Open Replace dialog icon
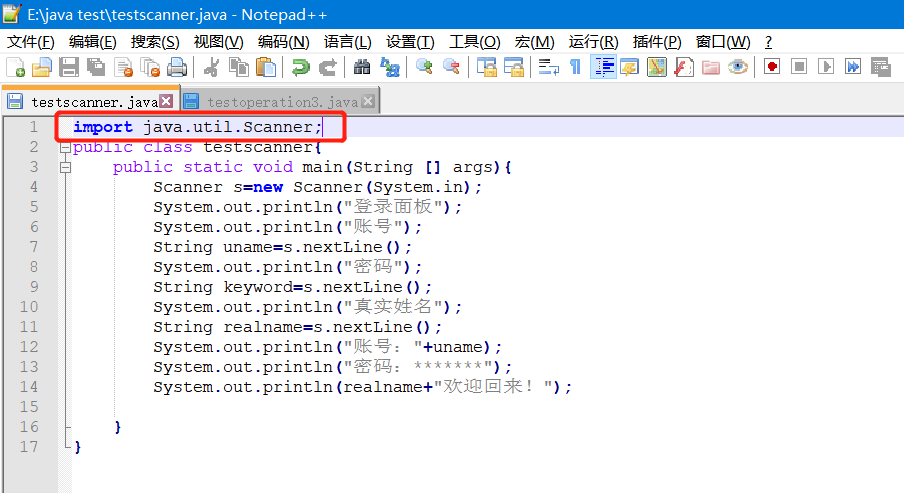Image resolution: width=904 pixels, height=493 pixels. [x=390, y=67]
